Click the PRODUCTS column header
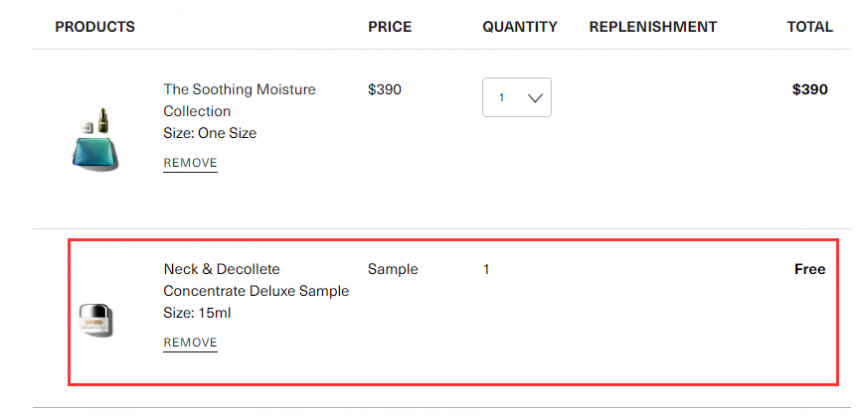The width and height of the screenshot is (860, 416). tap(95, 26)
